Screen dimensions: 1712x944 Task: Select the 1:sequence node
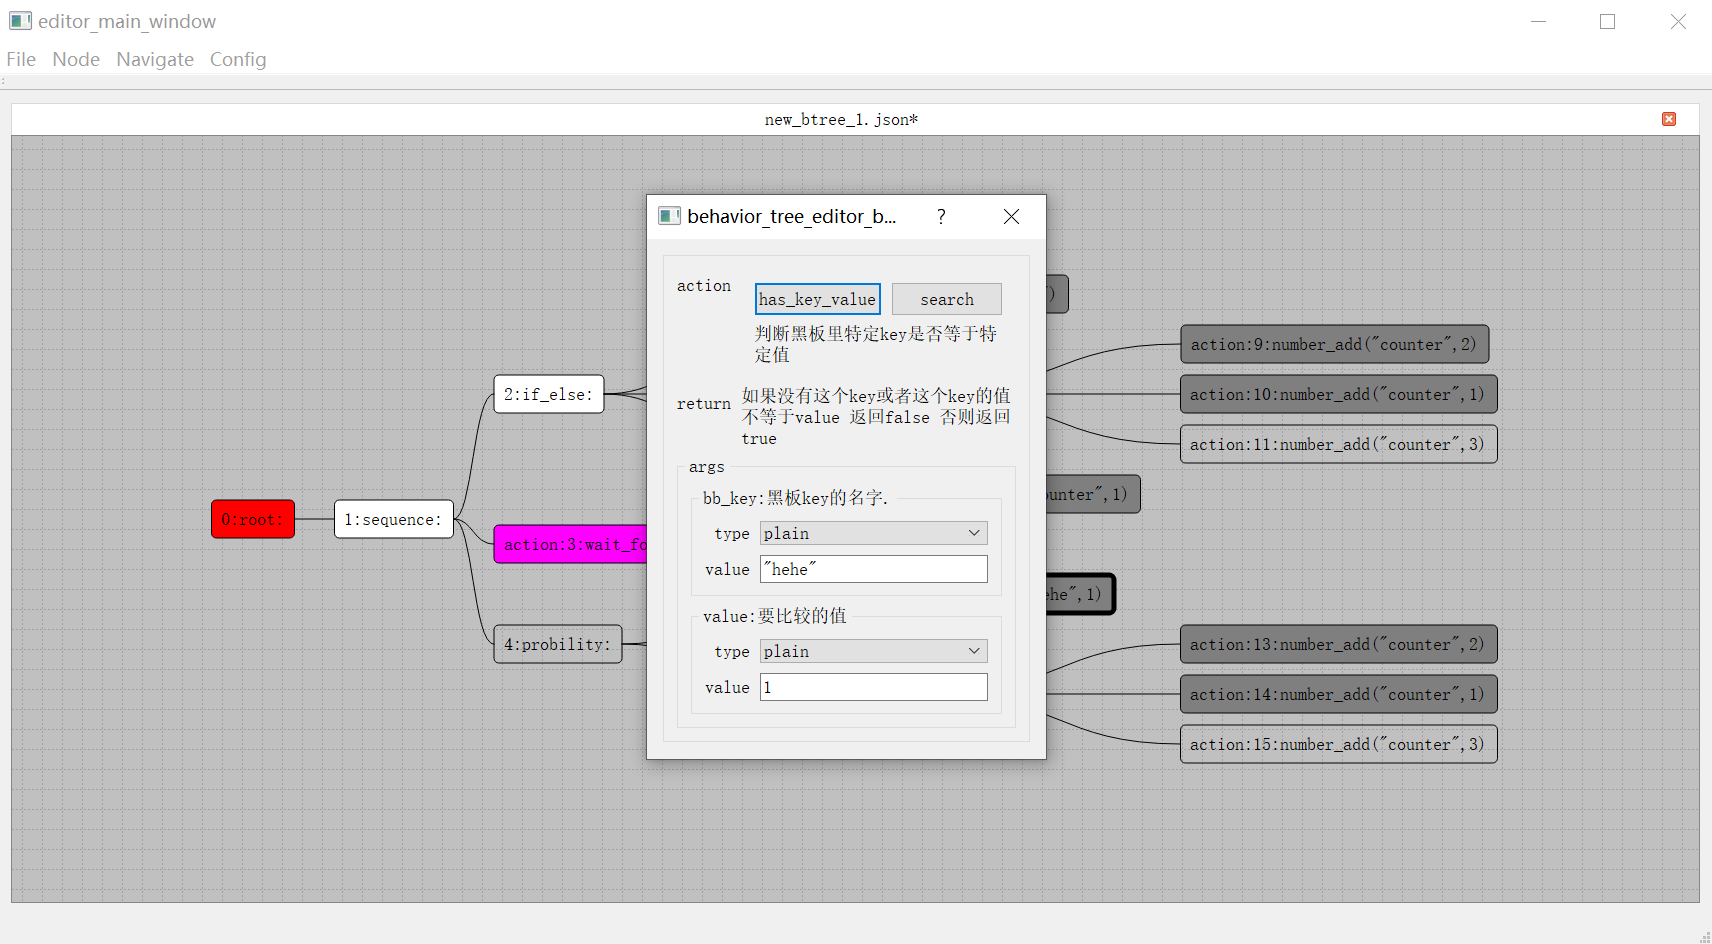[x=393, y=519]
